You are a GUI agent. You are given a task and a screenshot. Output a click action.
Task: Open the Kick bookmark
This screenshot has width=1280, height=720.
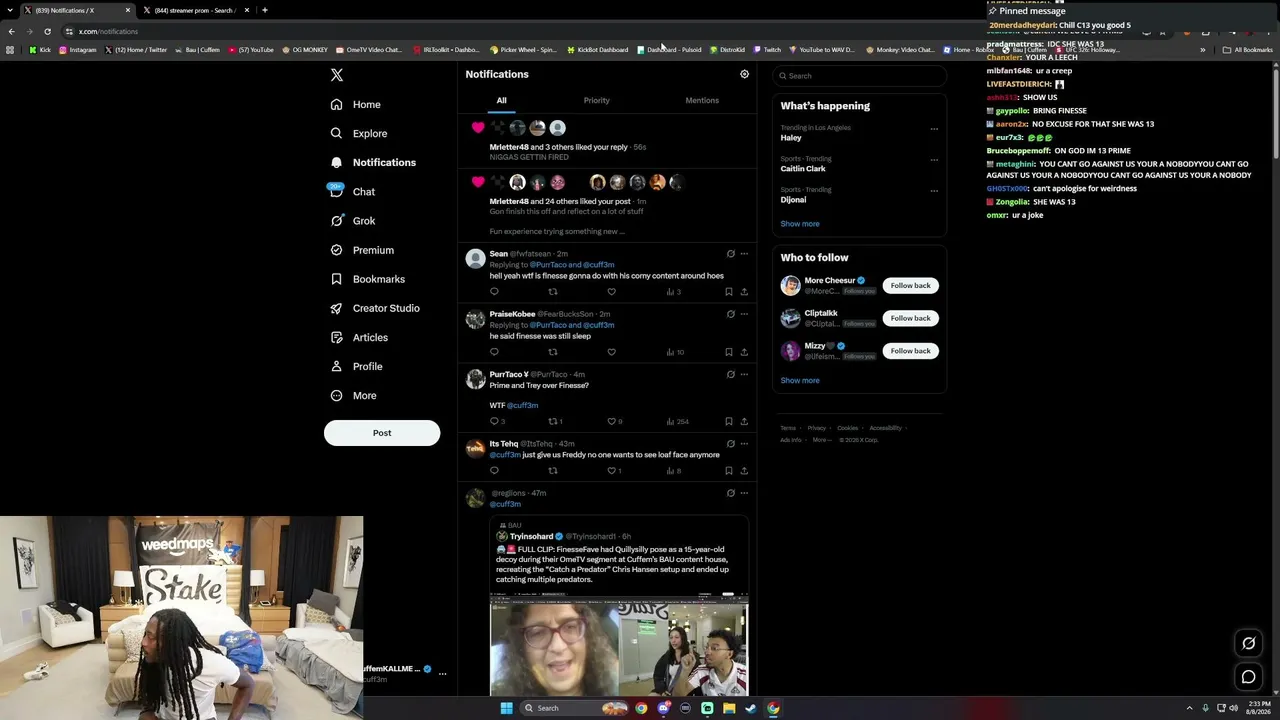click(x=40, y=50)
